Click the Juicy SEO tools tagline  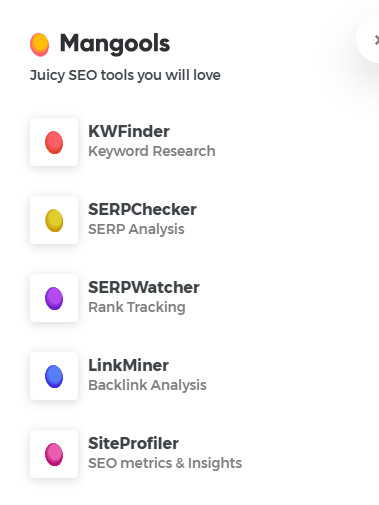(125, 75)
